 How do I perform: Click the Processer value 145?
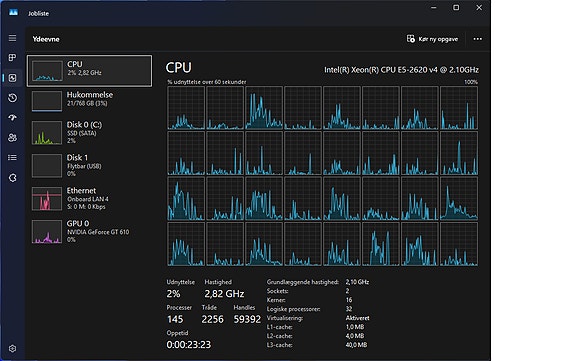[175, 319]
